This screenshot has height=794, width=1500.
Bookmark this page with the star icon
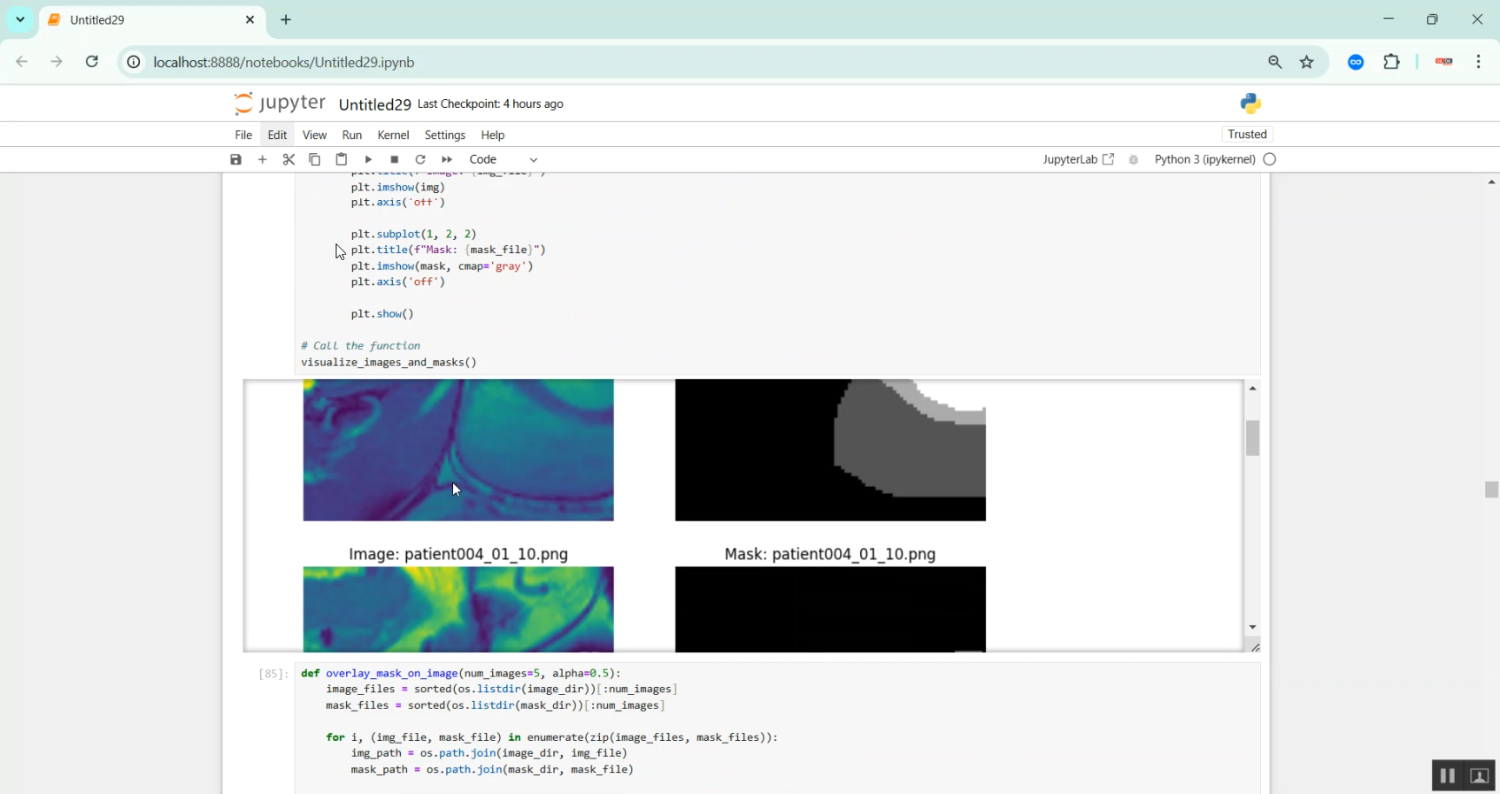(1307, 62)
